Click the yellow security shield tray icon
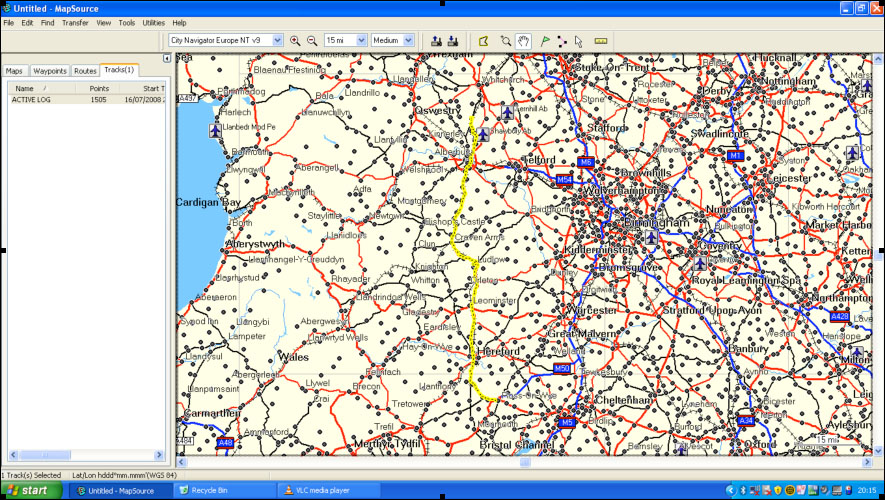 [778, 490]
